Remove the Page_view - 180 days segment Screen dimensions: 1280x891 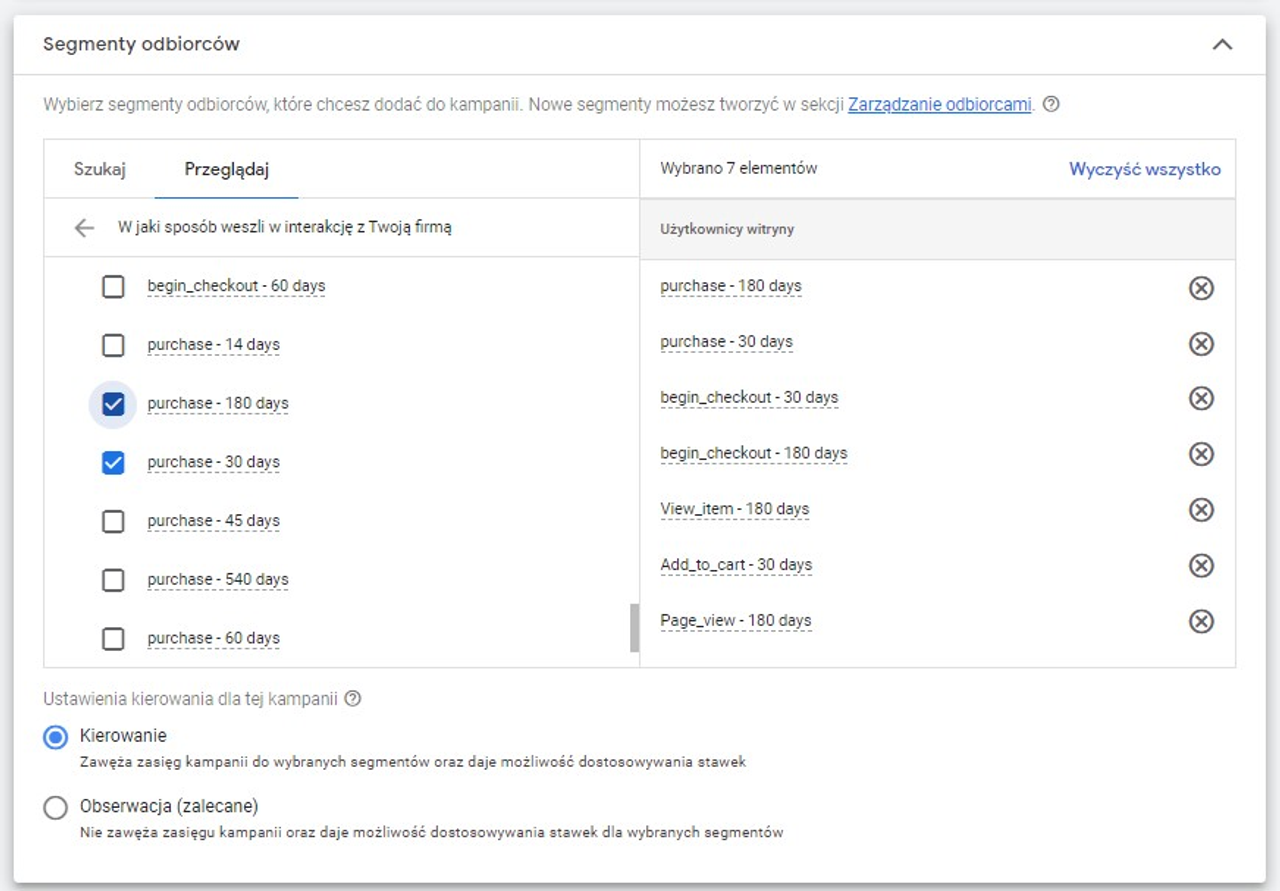click(x=1201, y=621)
